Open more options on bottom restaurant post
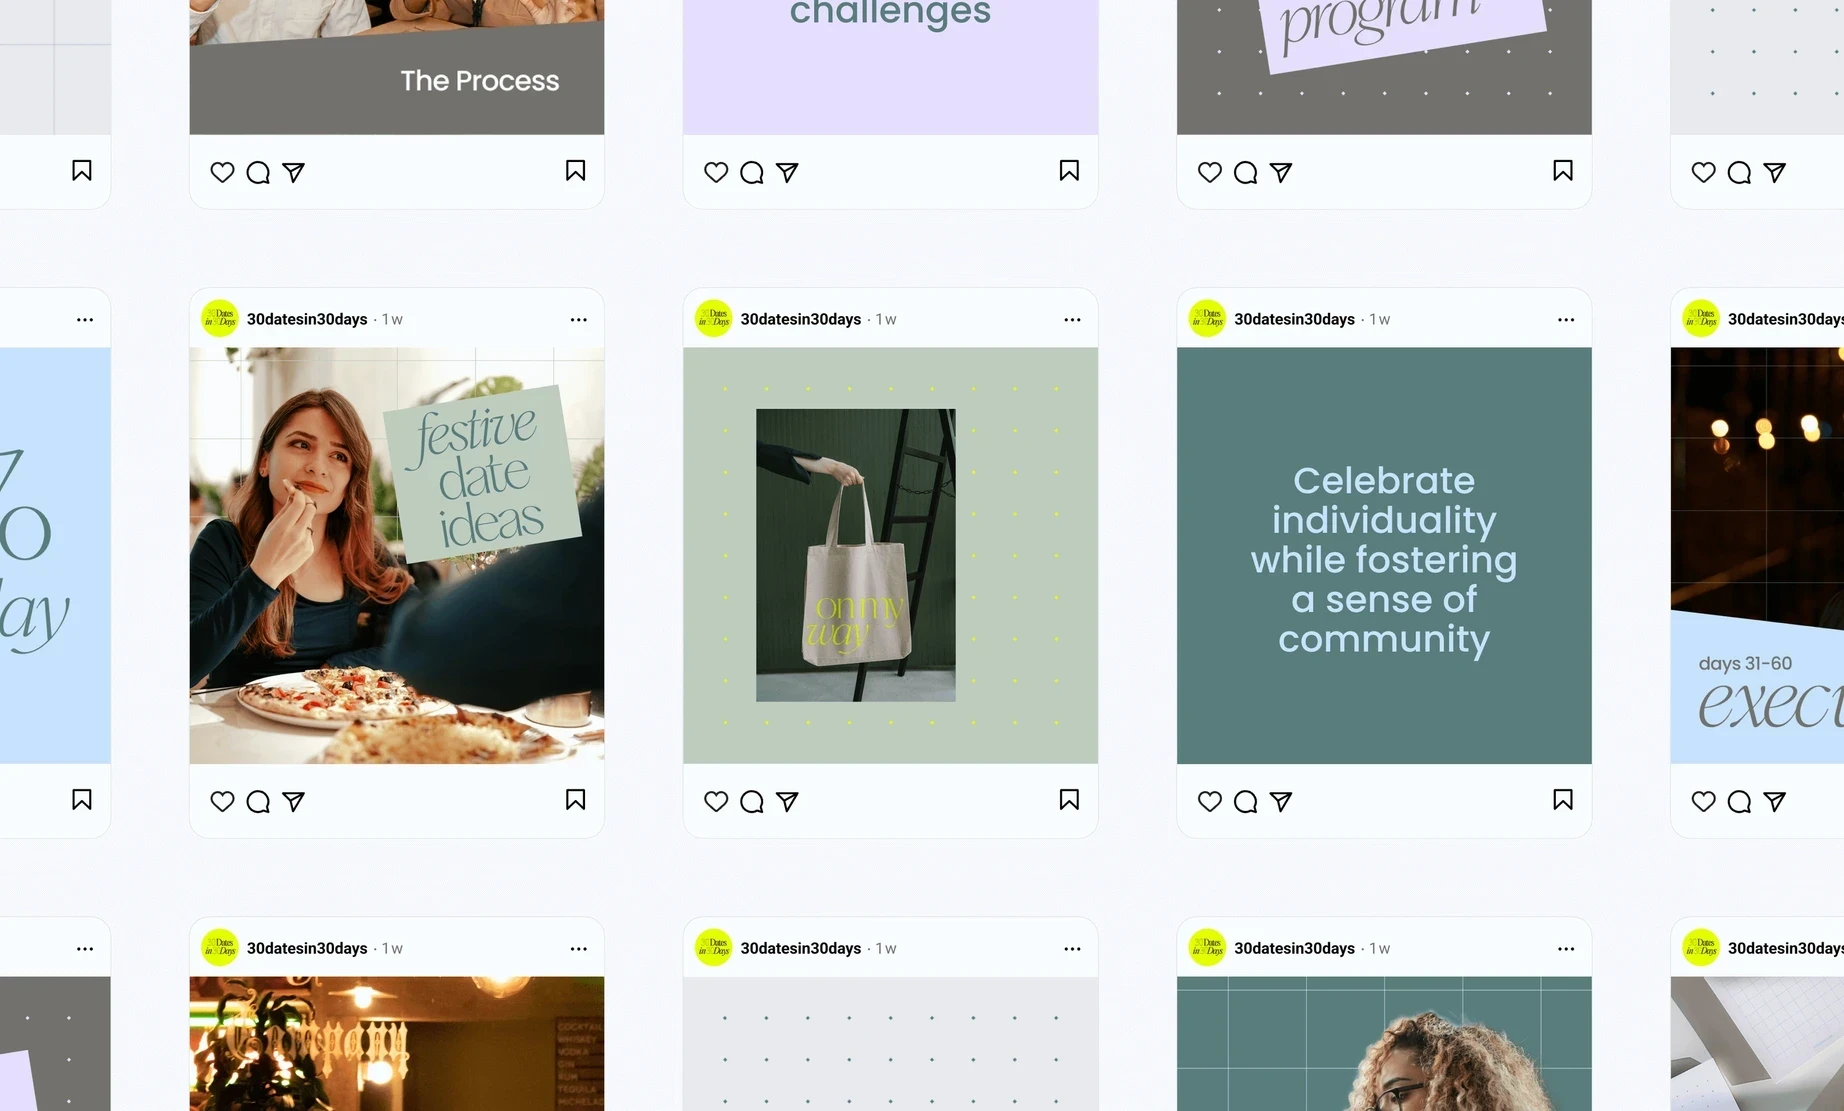Viewport: 1844px width, 1111px height. tap(579, 949)
